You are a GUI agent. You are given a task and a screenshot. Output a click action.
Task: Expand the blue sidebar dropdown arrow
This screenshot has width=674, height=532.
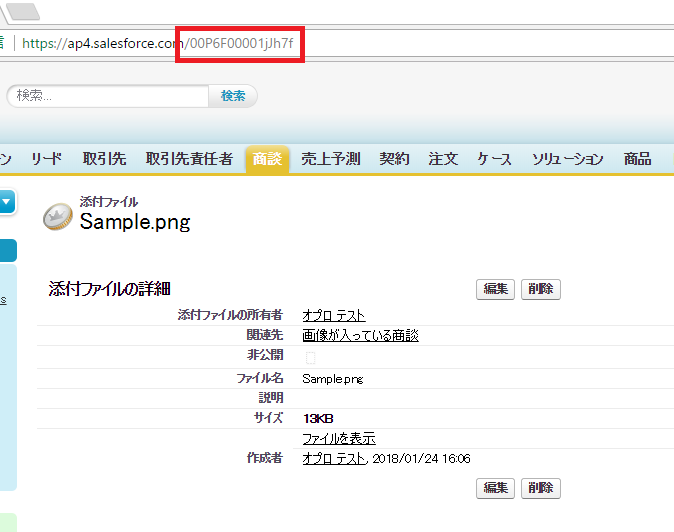pos(6,203)
